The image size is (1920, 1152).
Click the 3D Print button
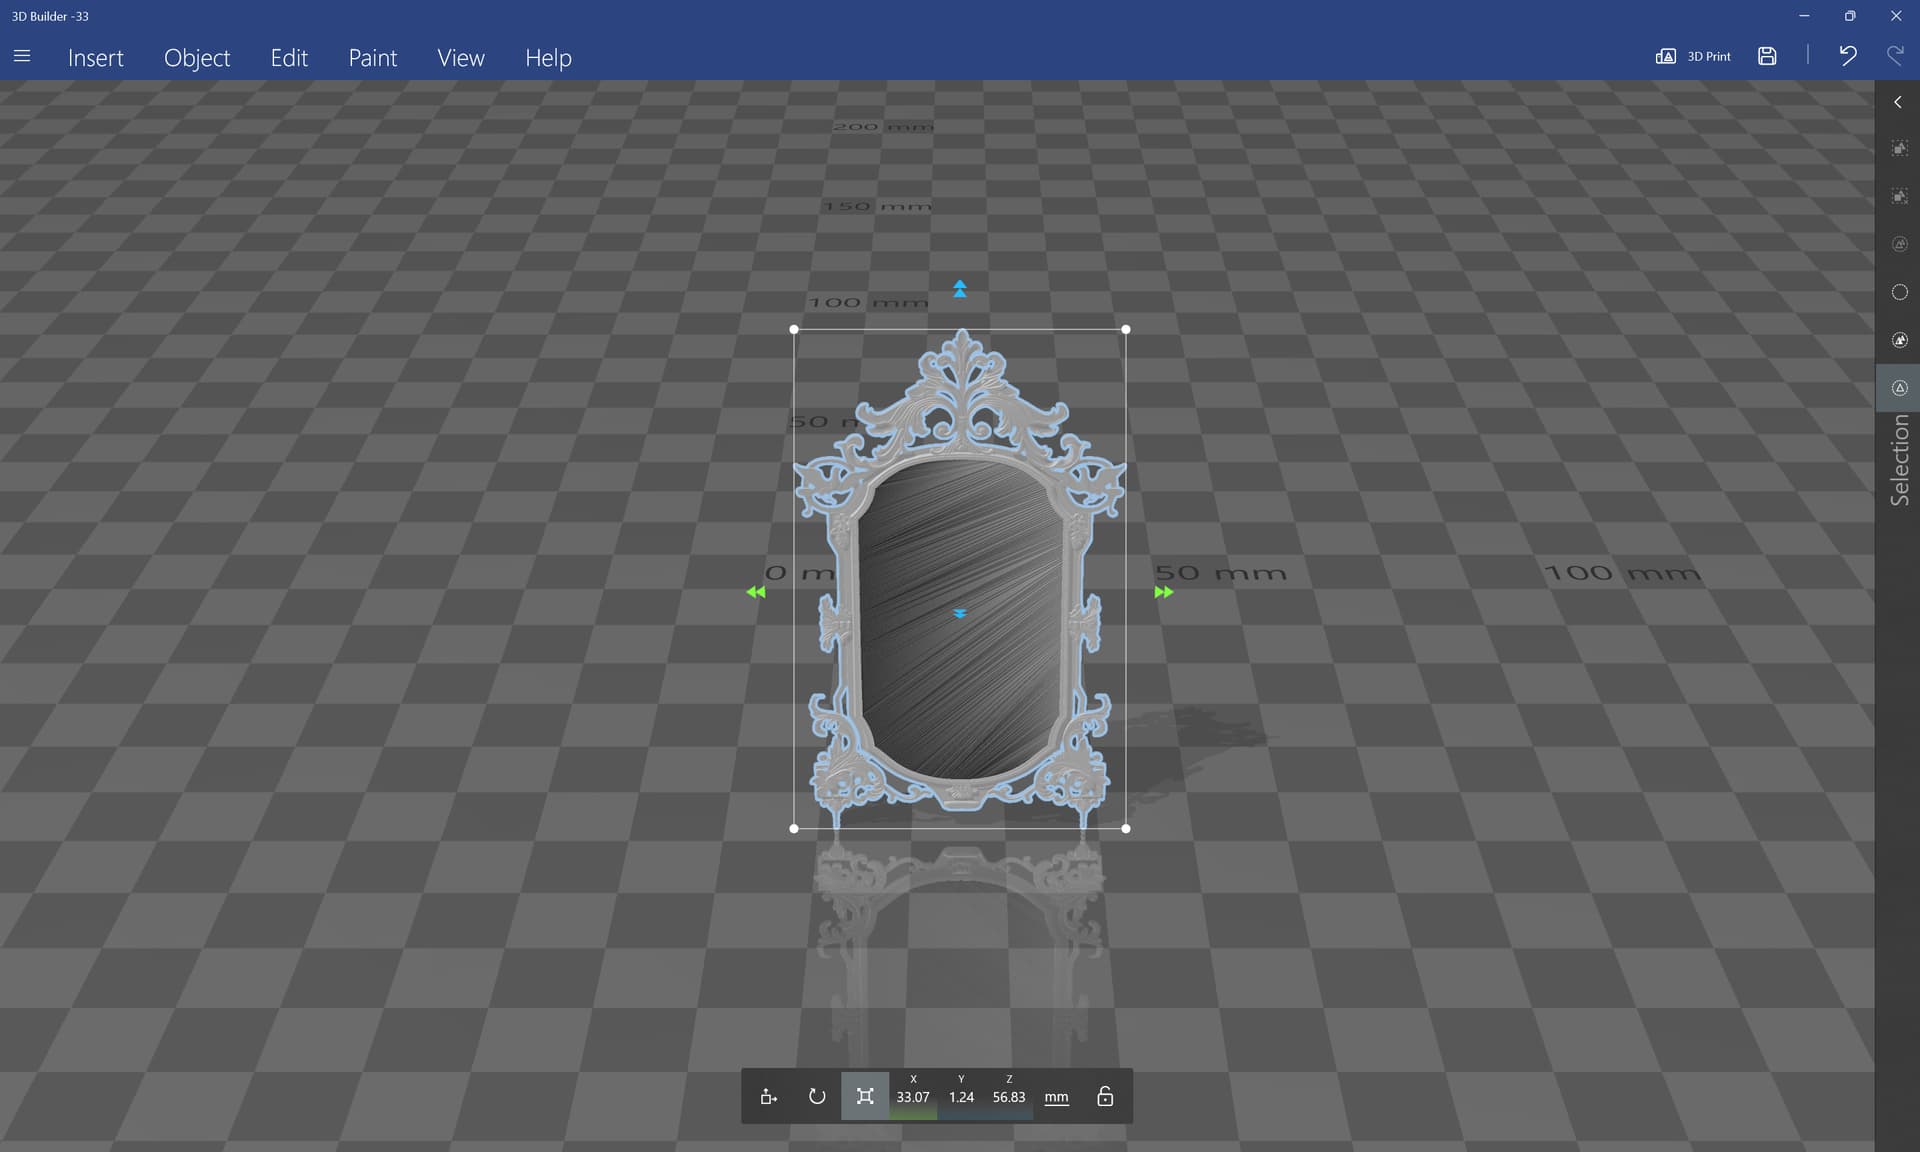[x=1693, y=56]
